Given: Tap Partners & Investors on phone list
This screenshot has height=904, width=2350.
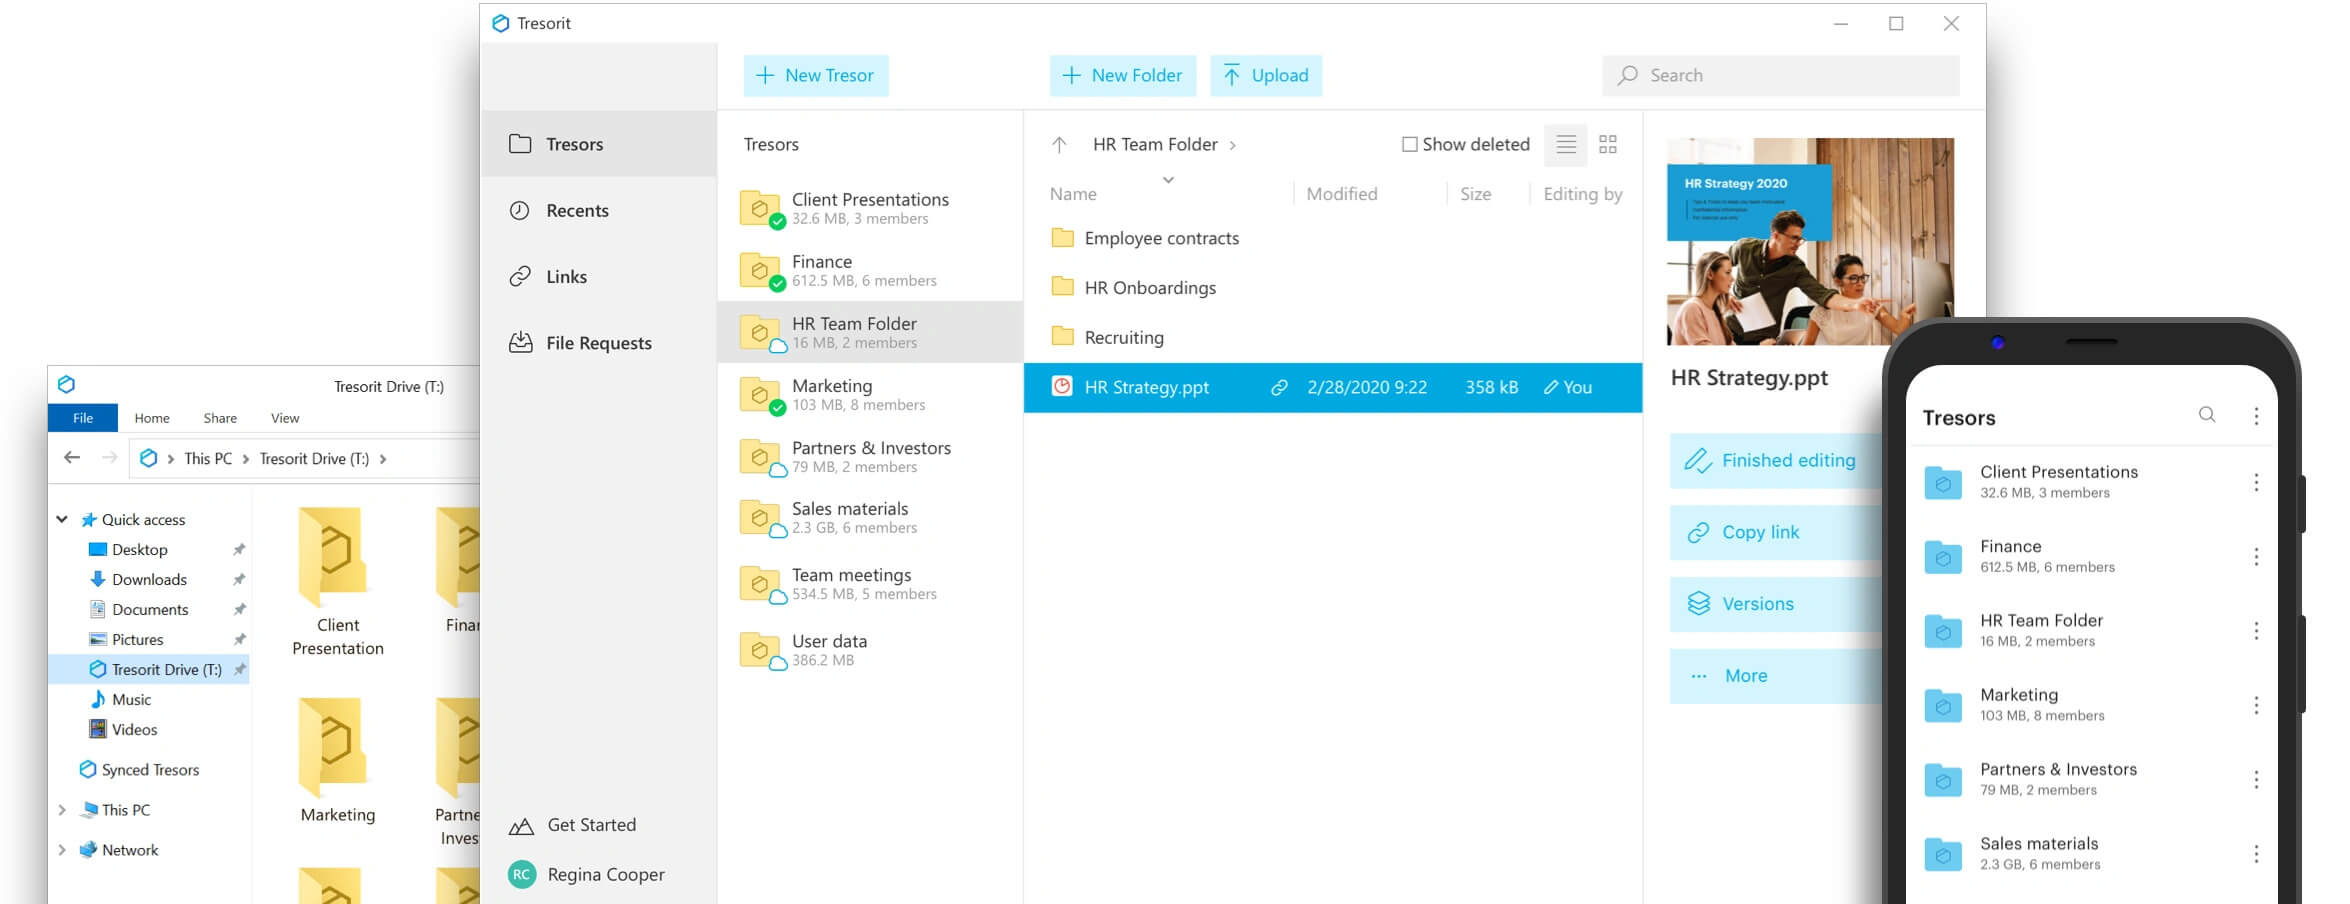Looking at the screenshot, I should 2058,779.
